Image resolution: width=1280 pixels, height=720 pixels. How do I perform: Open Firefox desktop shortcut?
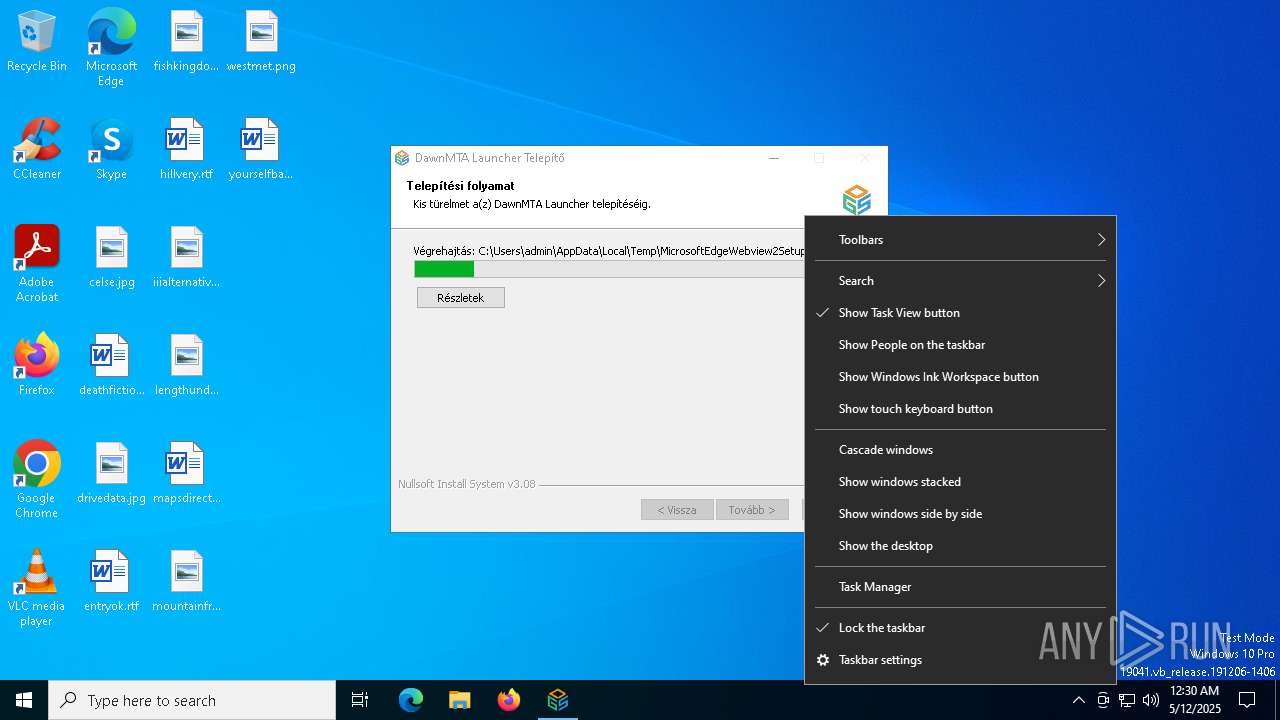click(x=37, y=366)
